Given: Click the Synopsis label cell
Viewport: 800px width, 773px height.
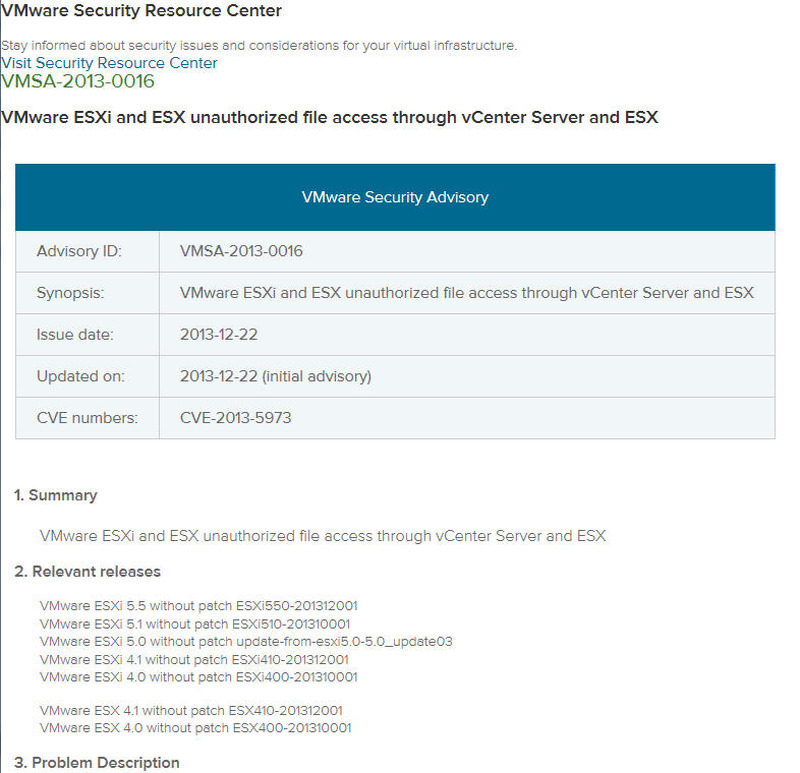Looking at the screenshot, I should (70, 293).
